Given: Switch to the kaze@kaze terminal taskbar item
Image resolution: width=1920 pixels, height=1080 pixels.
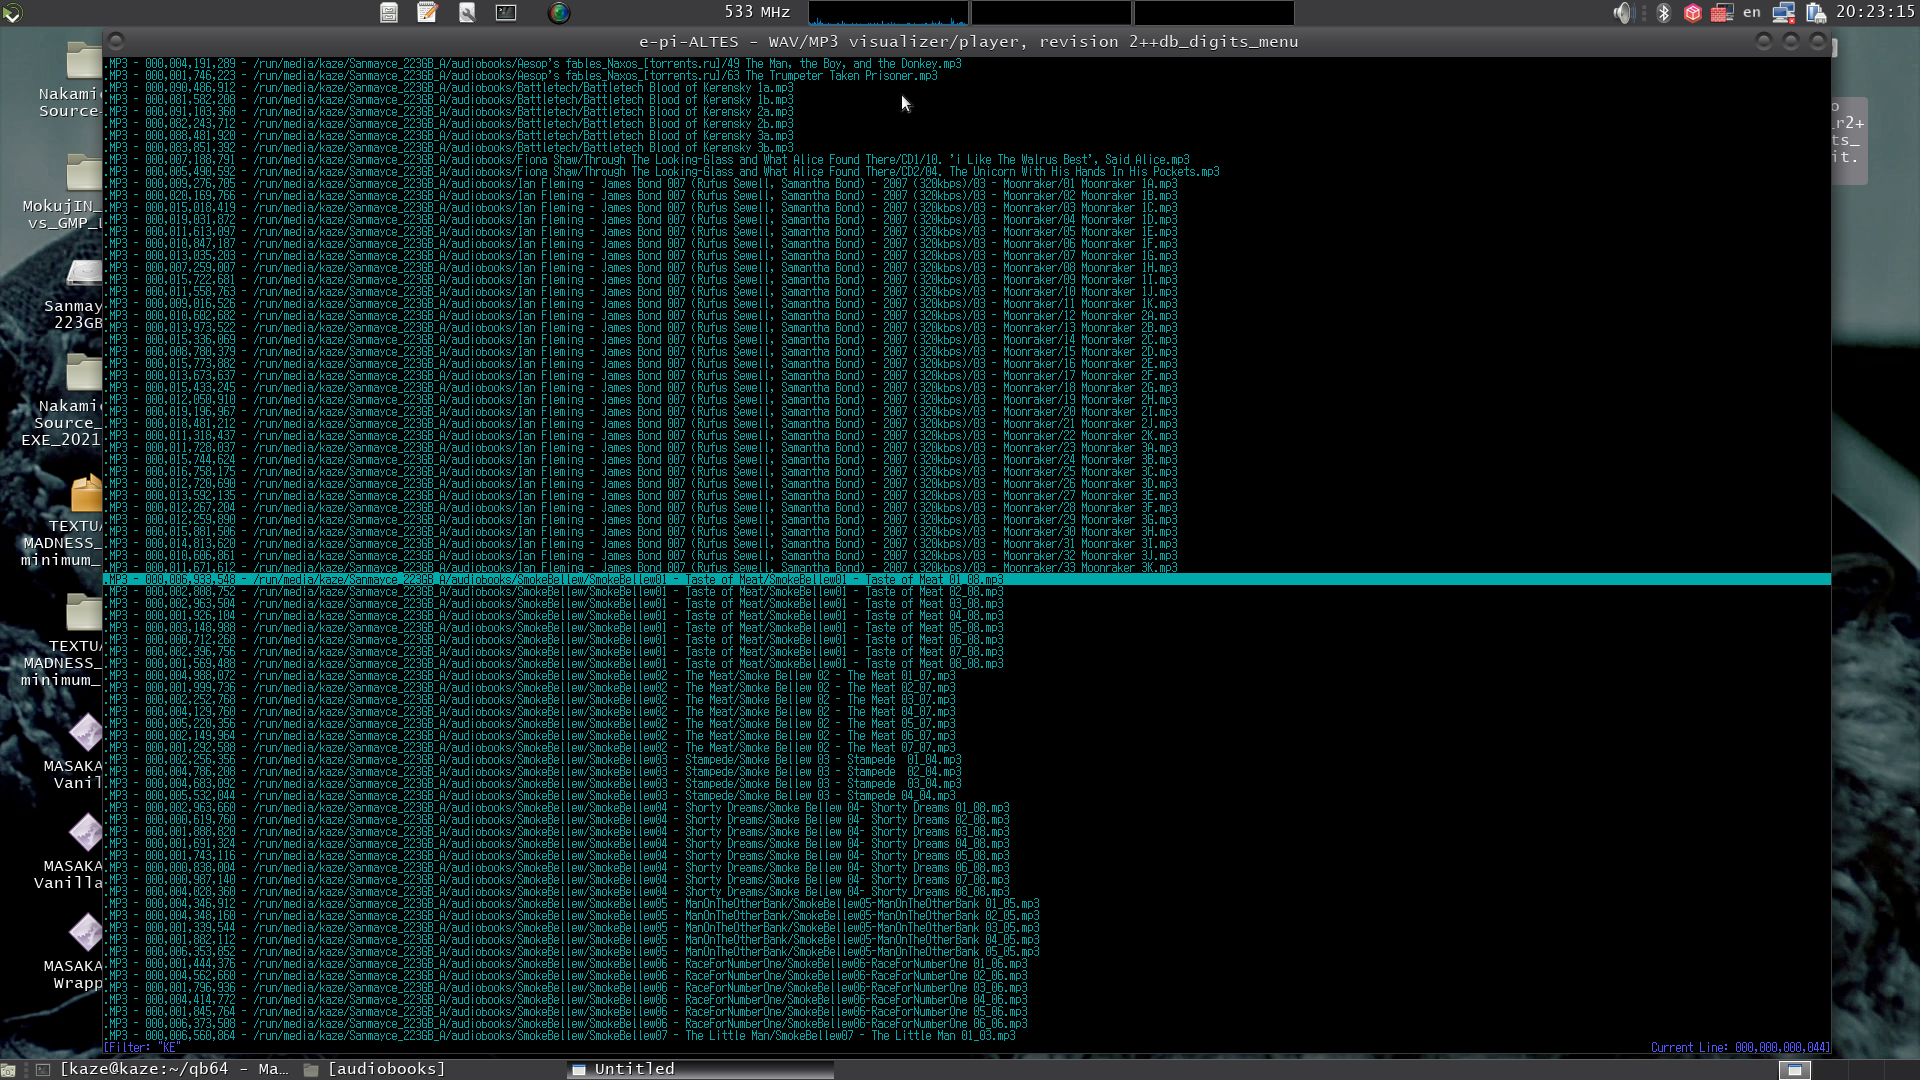Looking at the screenshot, I should (x=165, y=1069).
